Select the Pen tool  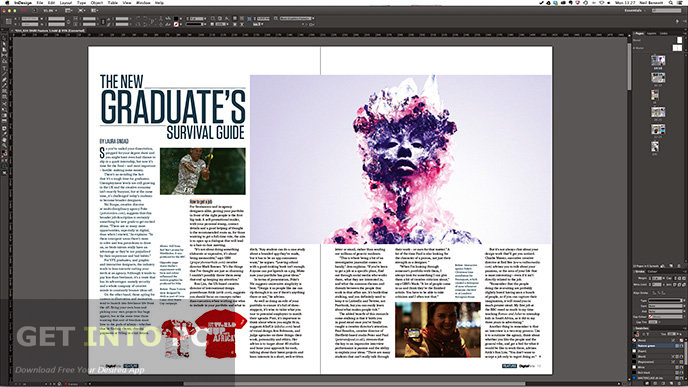point(5,80)
